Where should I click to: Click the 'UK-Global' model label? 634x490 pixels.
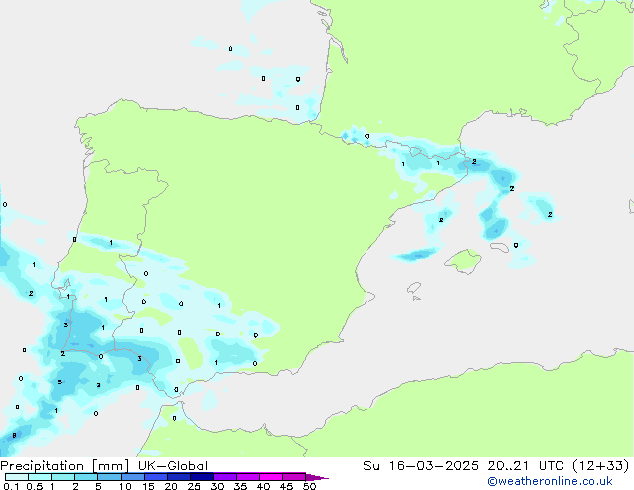click(173, 466)
